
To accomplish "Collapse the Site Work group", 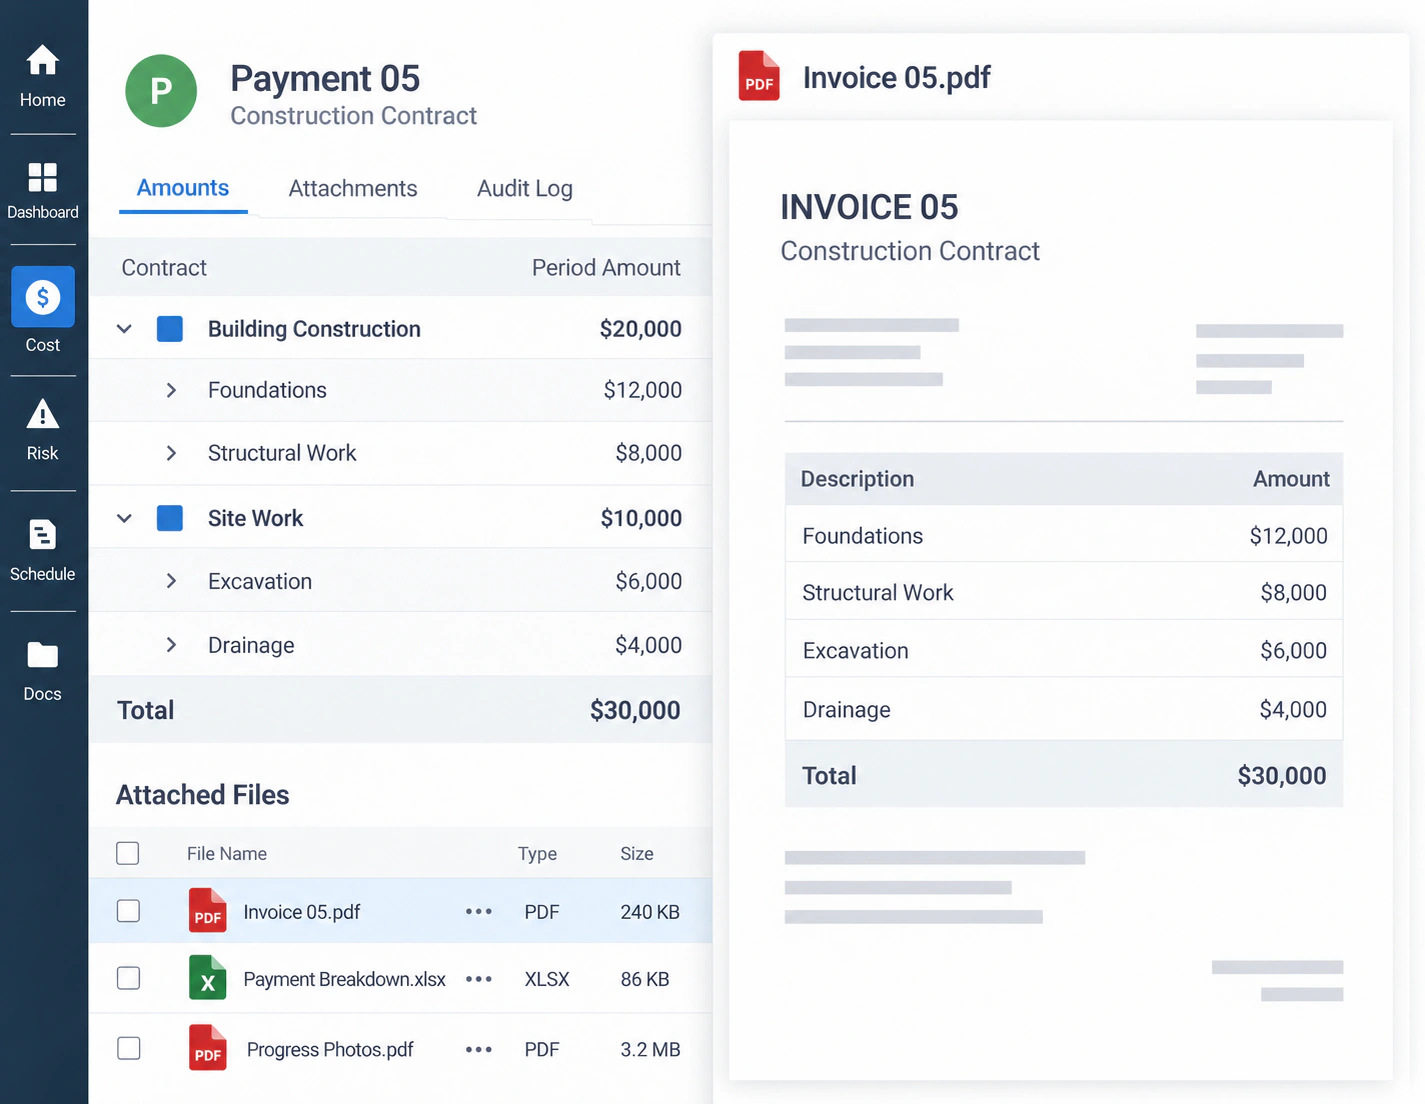I will point(124,518).
